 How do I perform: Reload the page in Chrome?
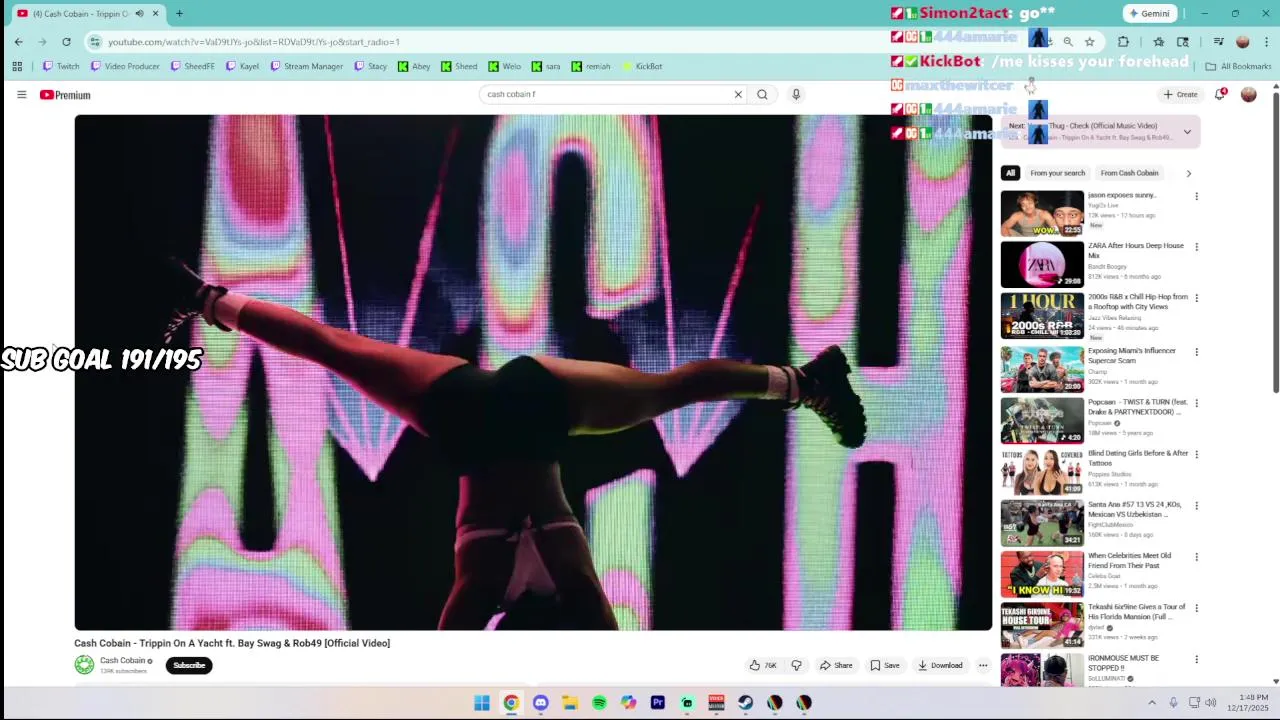coord(66,41)
